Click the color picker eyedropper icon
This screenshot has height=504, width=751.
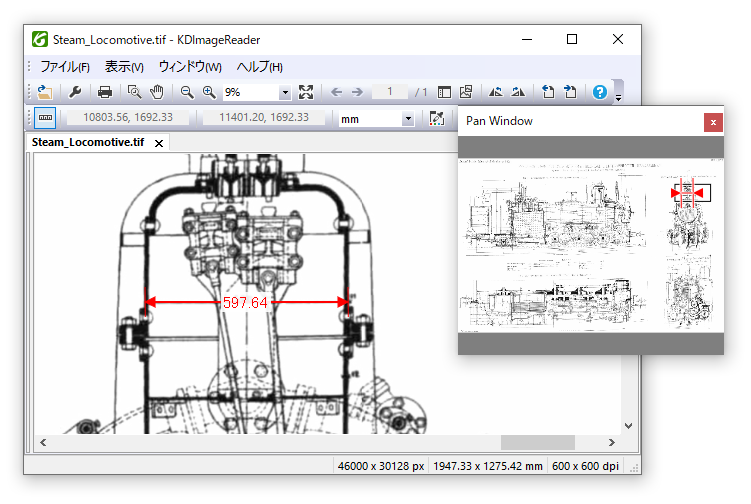tap(437, 118)
